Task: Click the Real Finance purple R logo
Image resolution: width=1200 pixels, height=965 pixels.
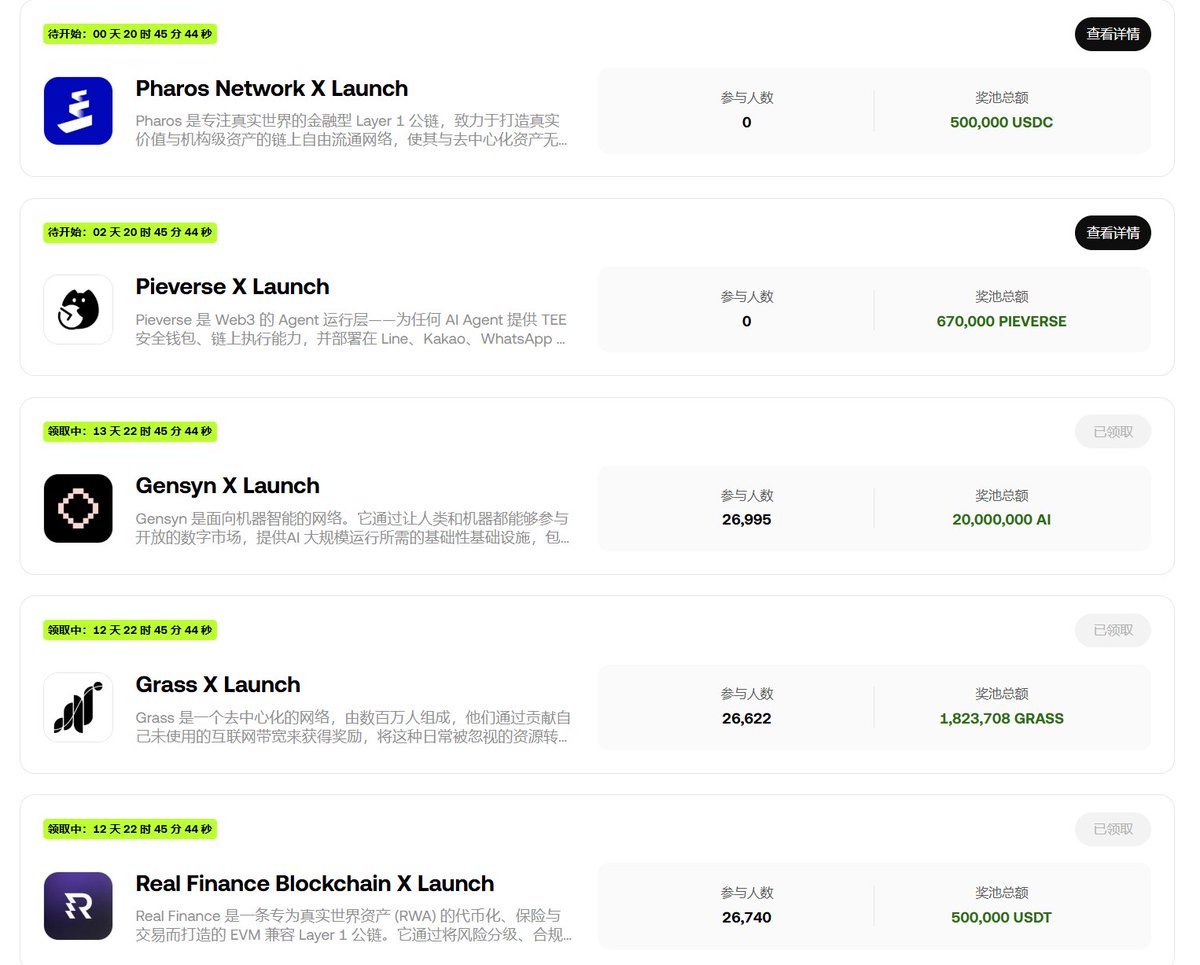Action: coord(78,906)
